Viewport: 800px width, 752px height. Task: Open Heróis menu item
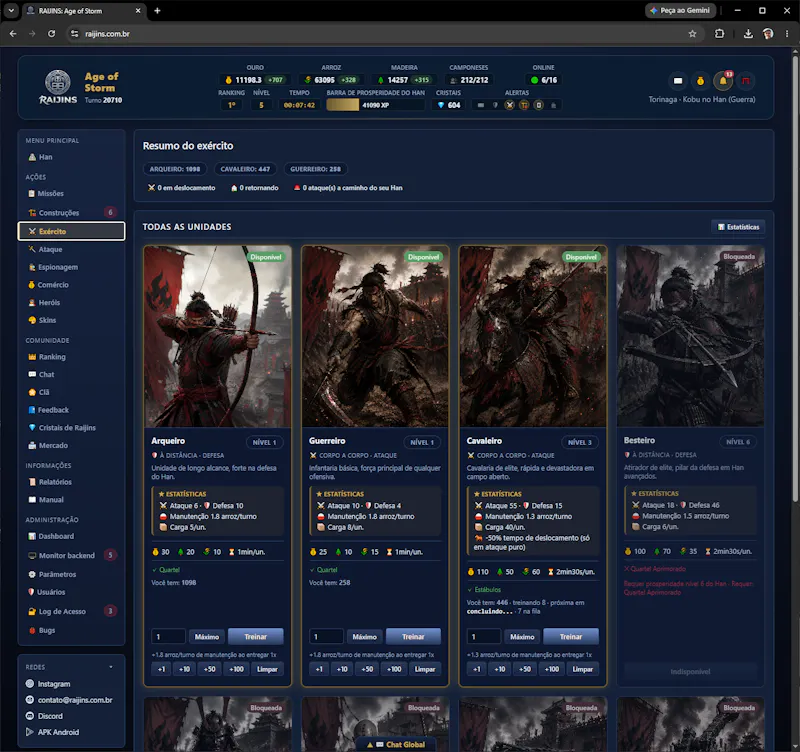pyautogui.click(x=71, y=303)
